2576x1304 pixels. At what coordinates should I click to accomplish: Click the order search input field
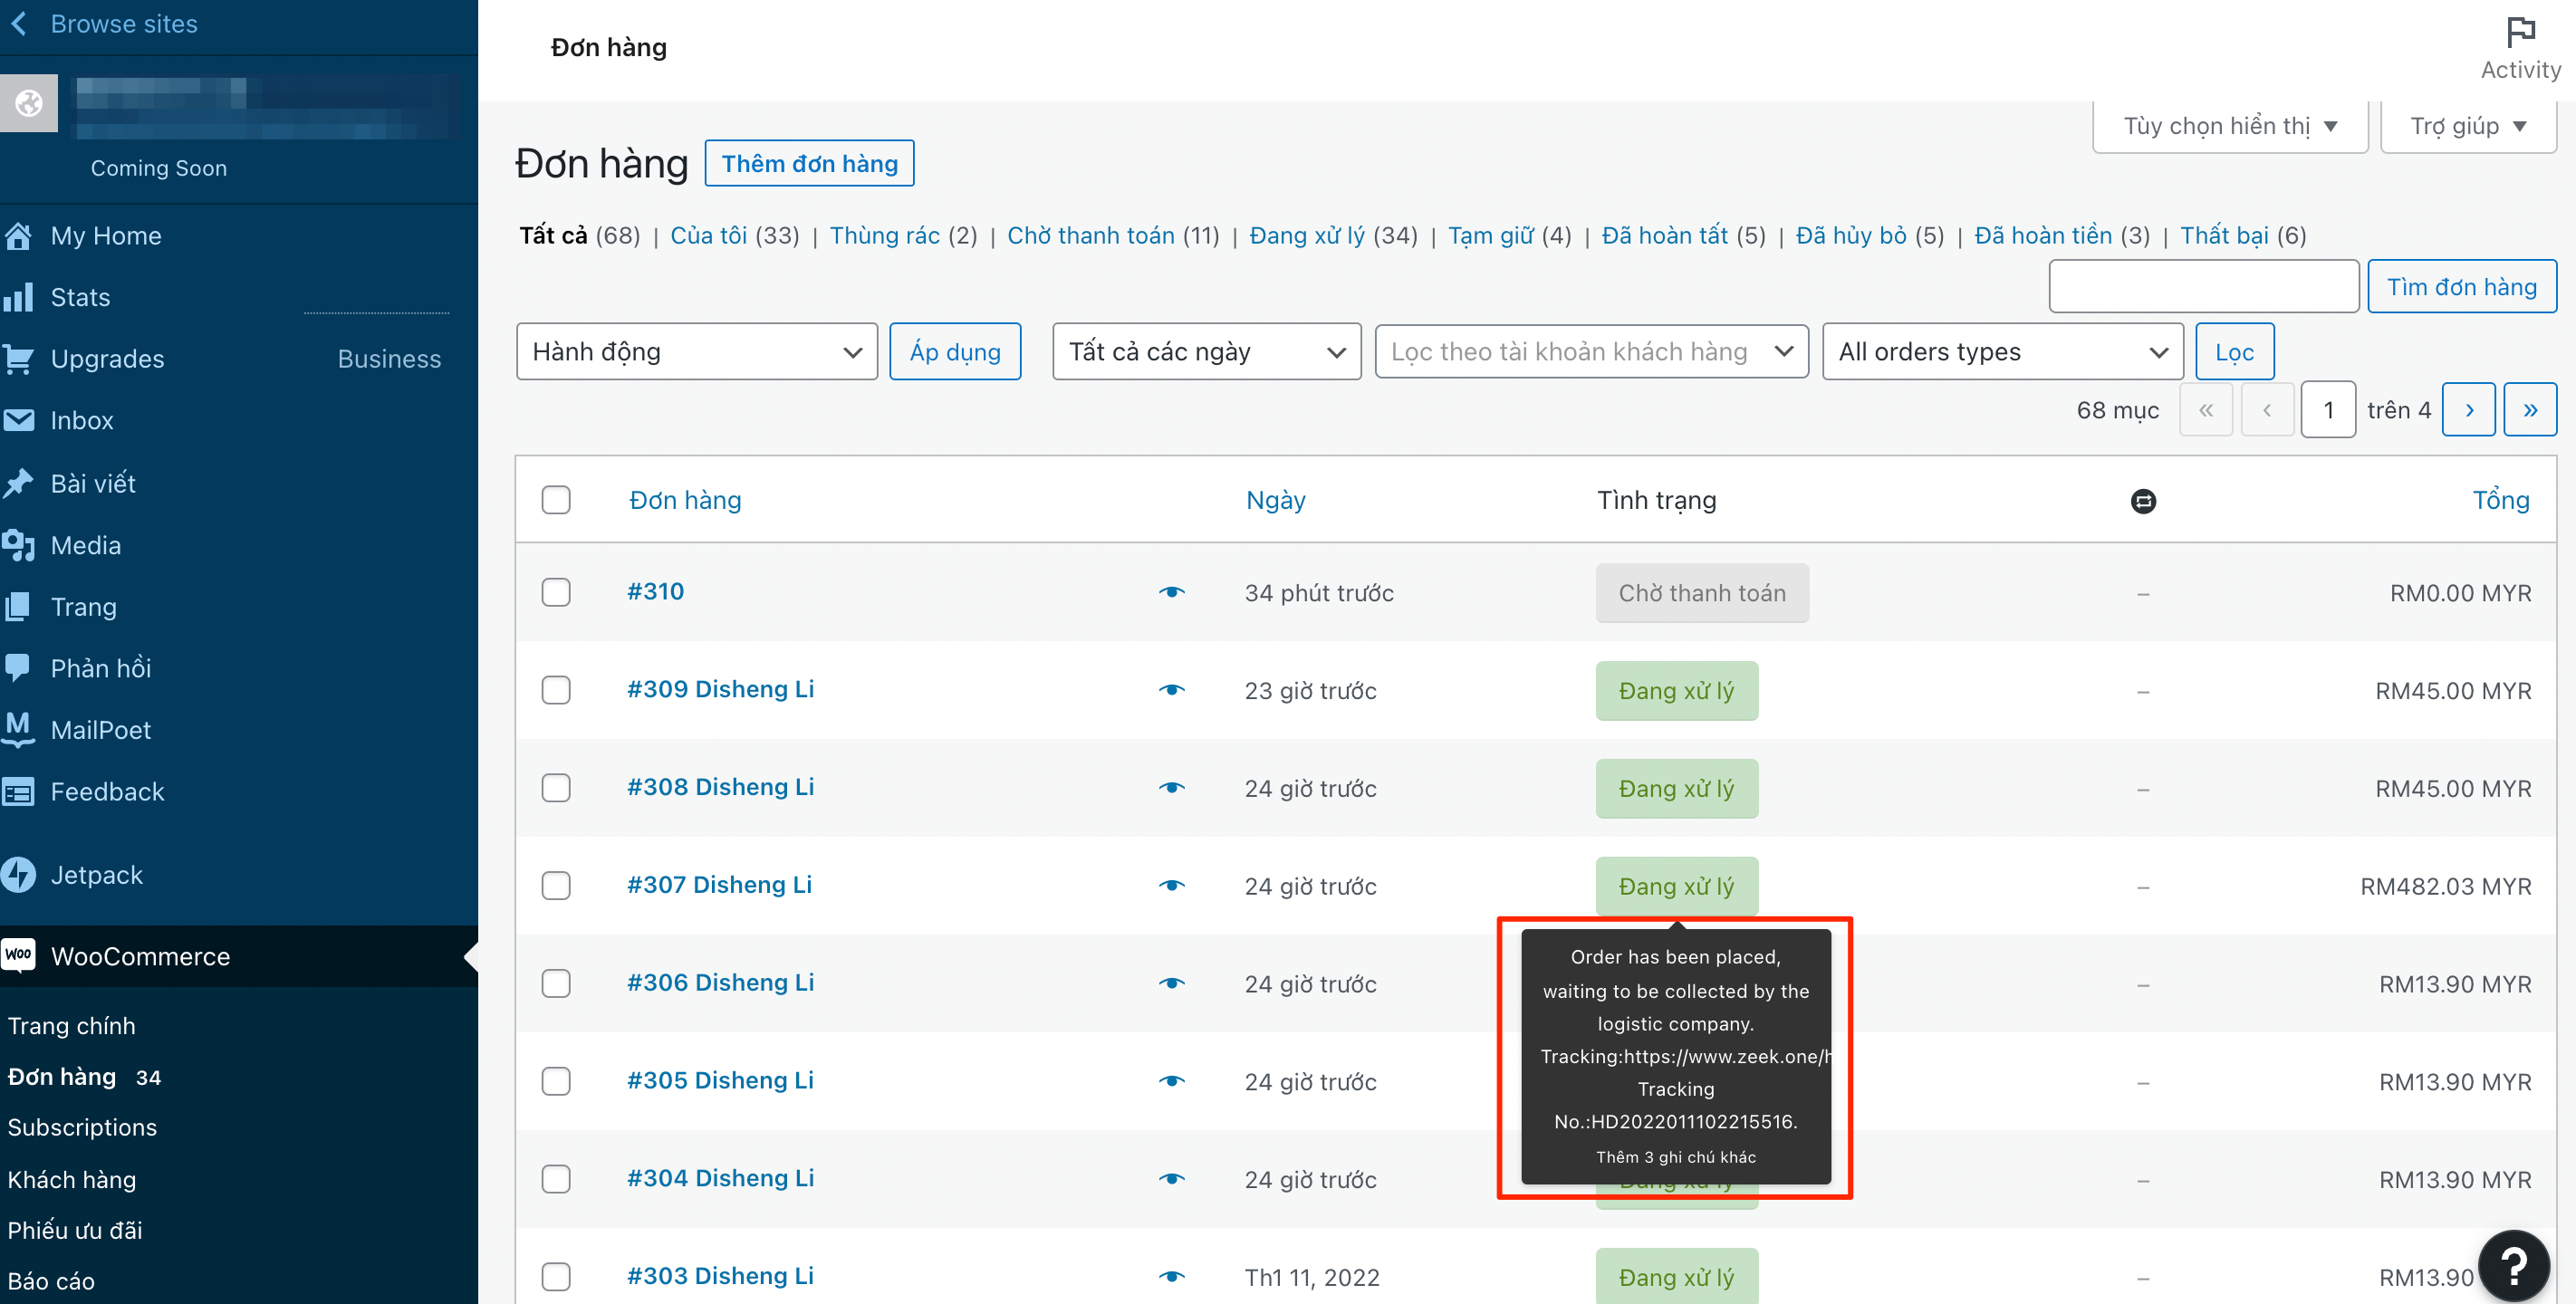coord(2204,287)
